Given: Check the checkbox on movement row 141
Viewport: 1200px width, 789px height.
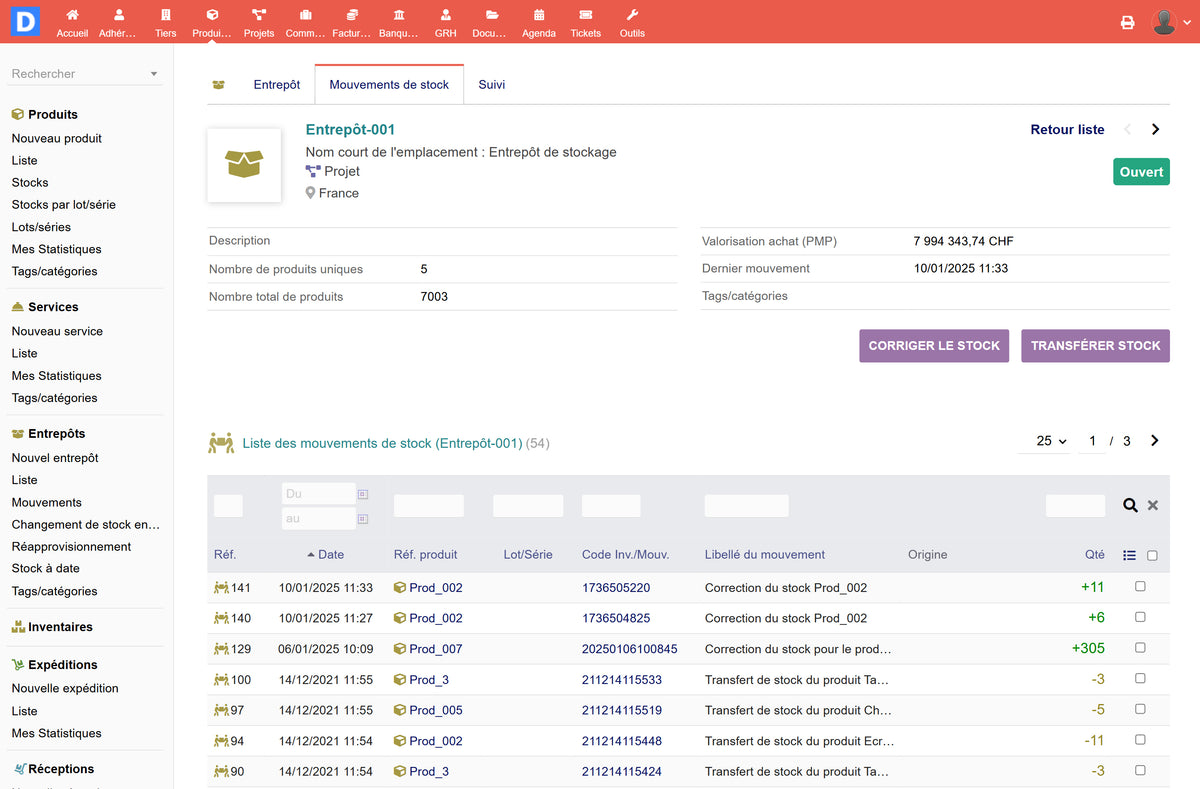Looking at the screenshot, I should coord(1142,587).
